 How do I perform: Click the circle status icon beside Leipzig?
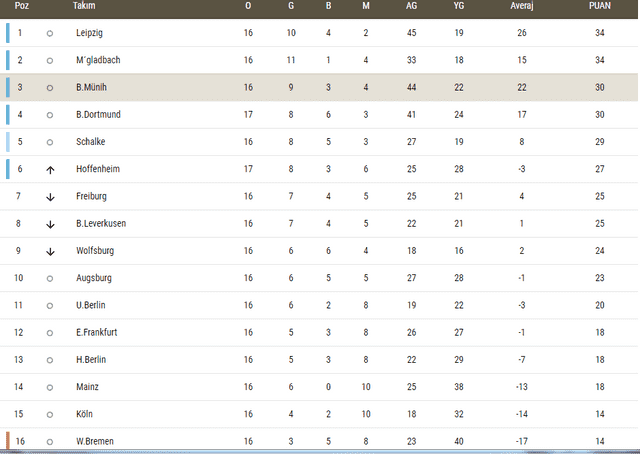tap(50, 33)
